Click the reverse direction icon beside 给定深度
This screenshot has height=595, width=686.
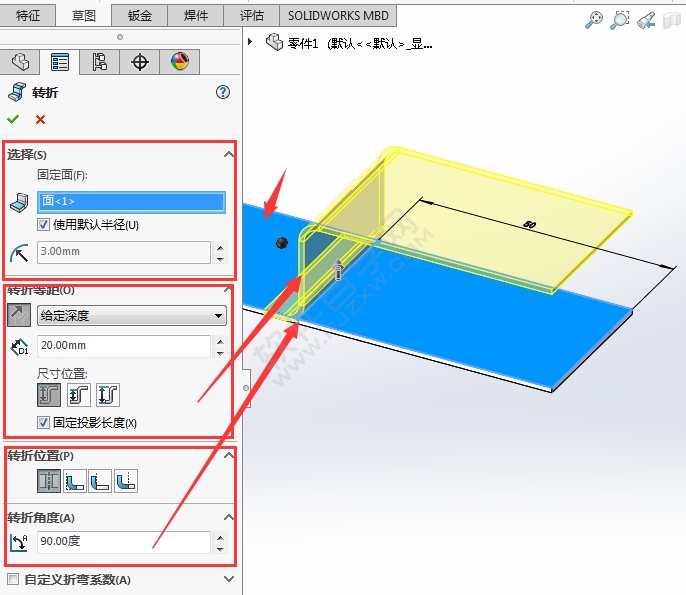point(19,316)
